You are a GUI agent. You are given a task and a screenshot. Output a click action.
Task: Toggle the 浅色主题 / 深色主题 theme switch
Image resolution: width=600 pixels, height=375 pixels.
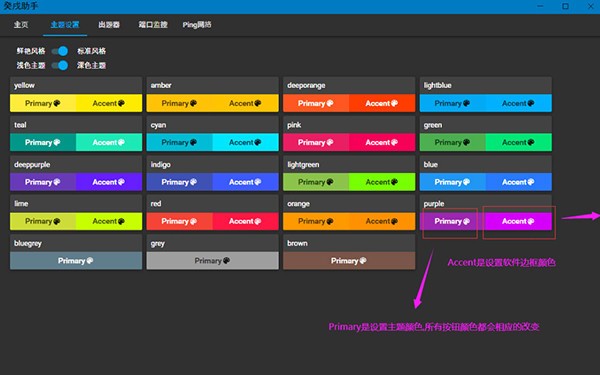(60, 65)
